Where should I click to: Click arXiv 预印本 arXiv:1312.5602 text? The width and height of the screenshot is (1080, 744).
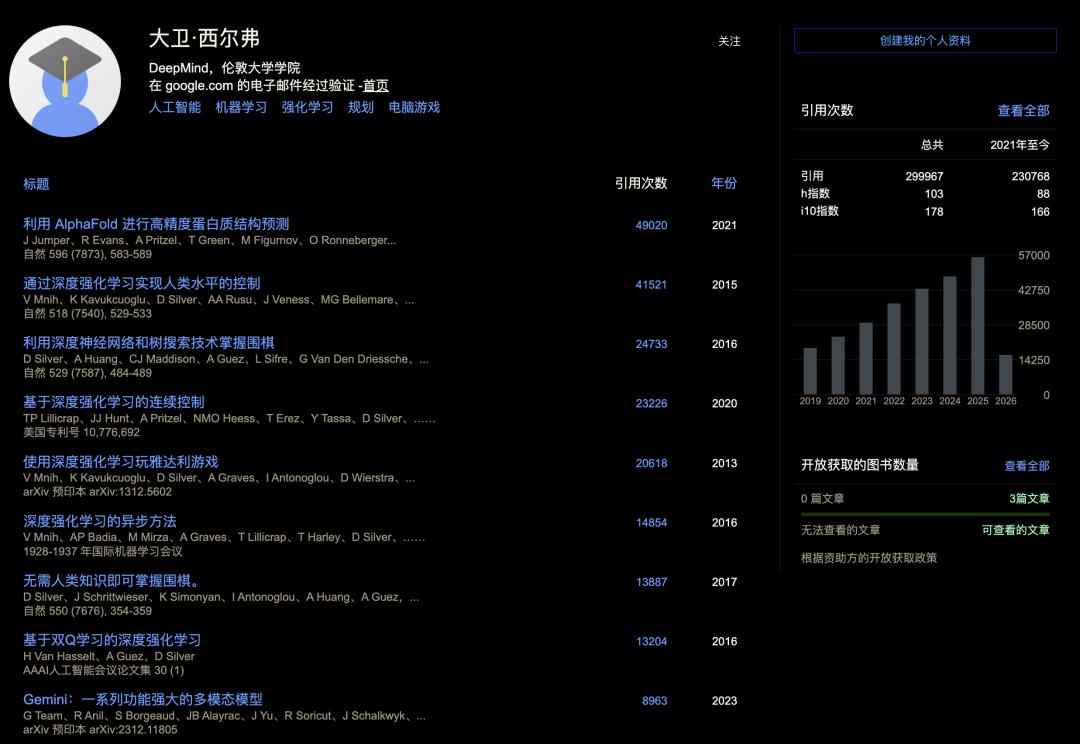pyautogui.click(x=97, y=492)
